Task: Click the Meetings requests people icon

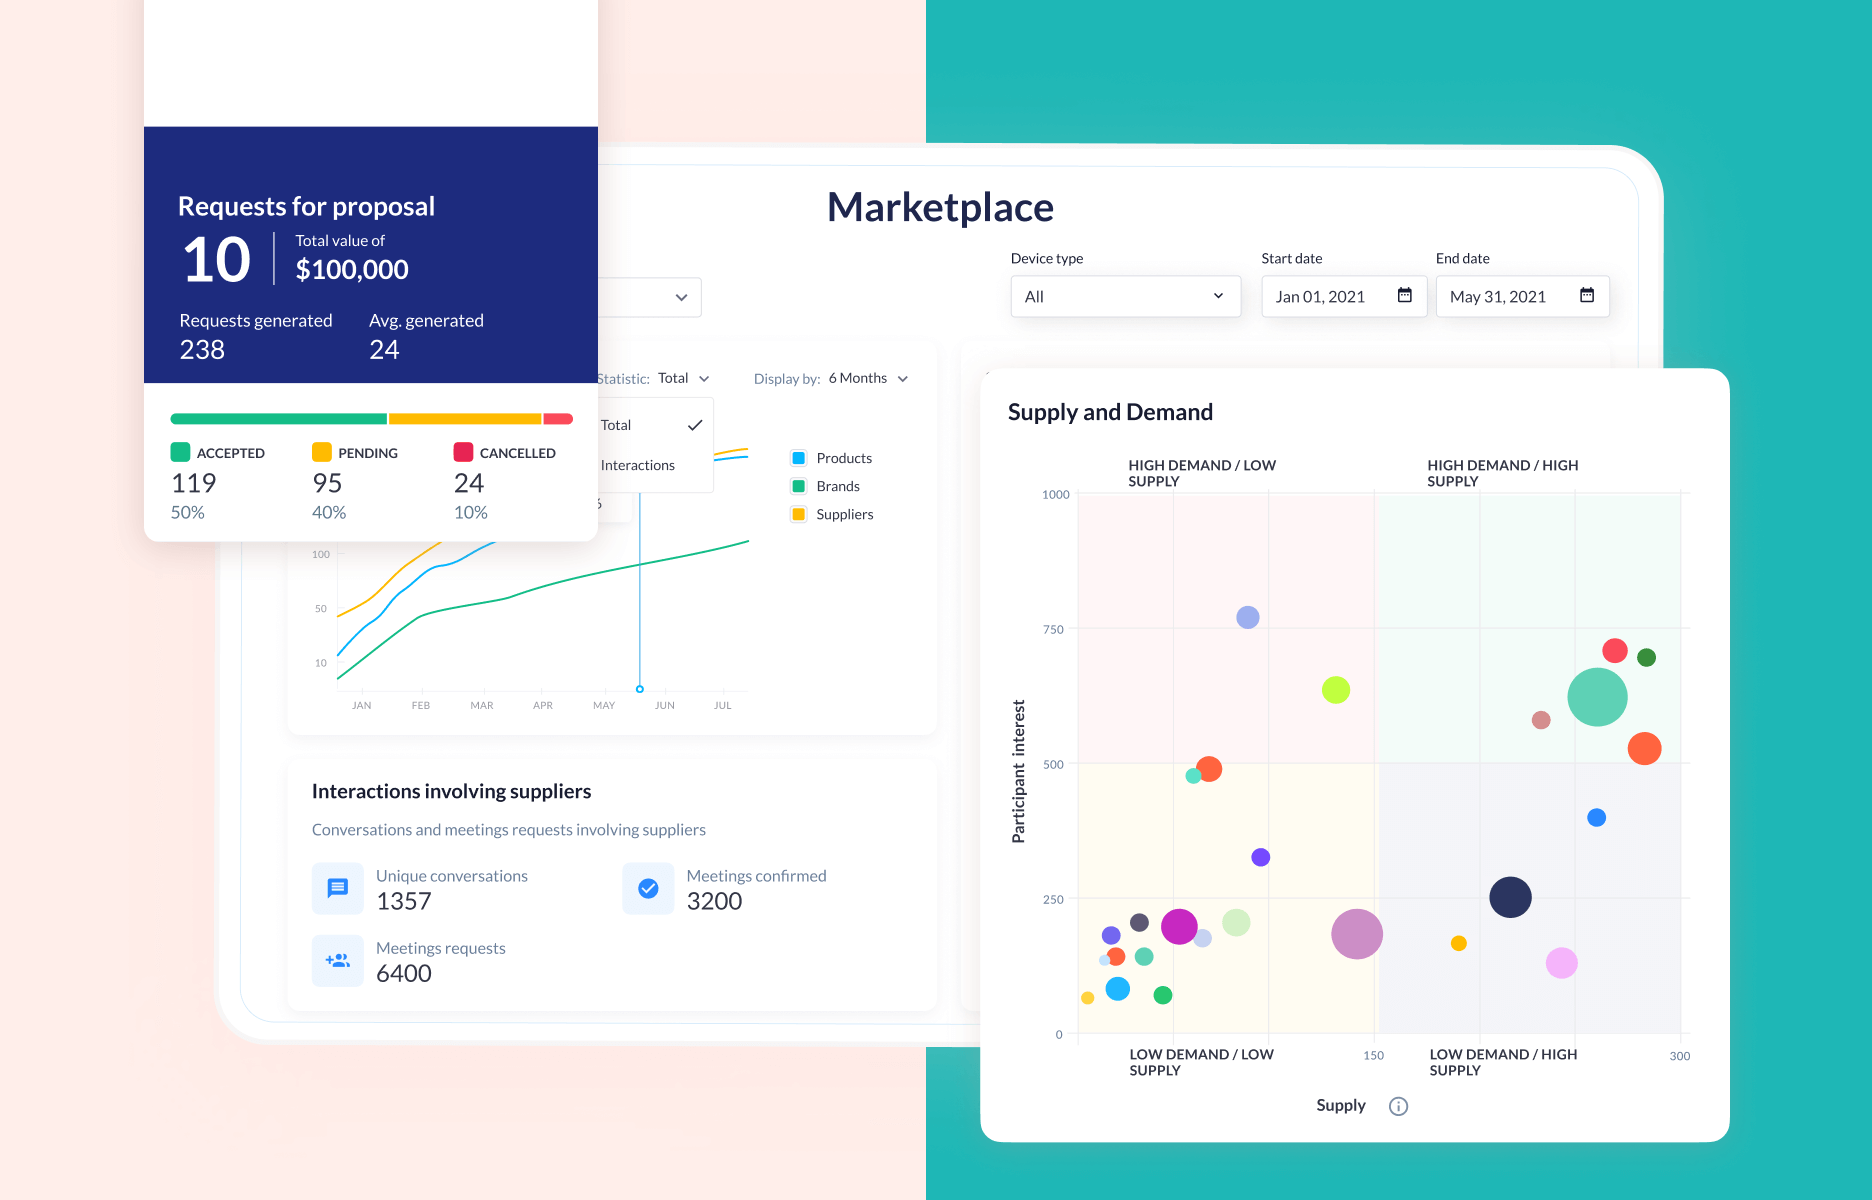Action: click(338, 960)
